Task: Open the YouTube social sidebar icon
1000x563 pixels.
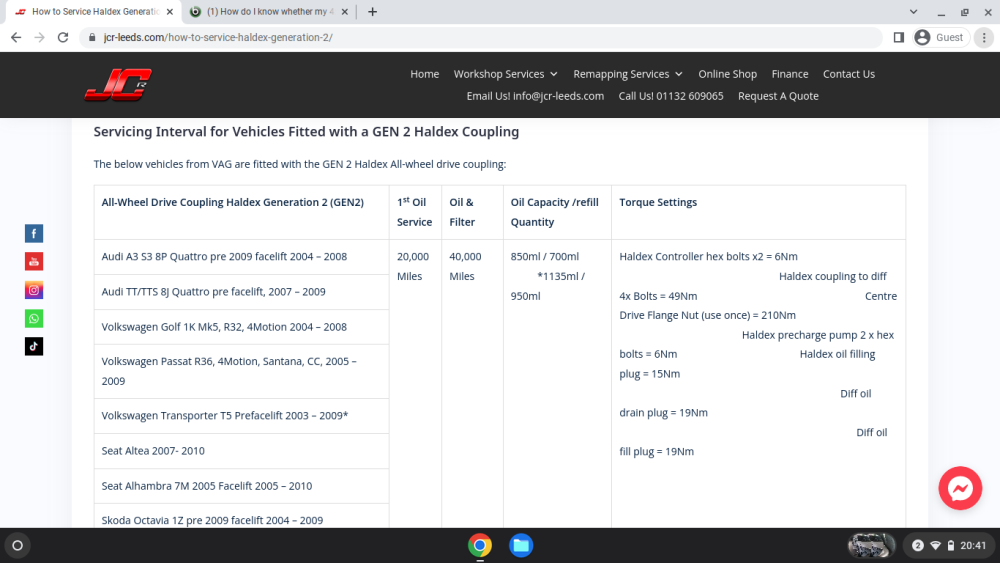Action: (34, 261)
